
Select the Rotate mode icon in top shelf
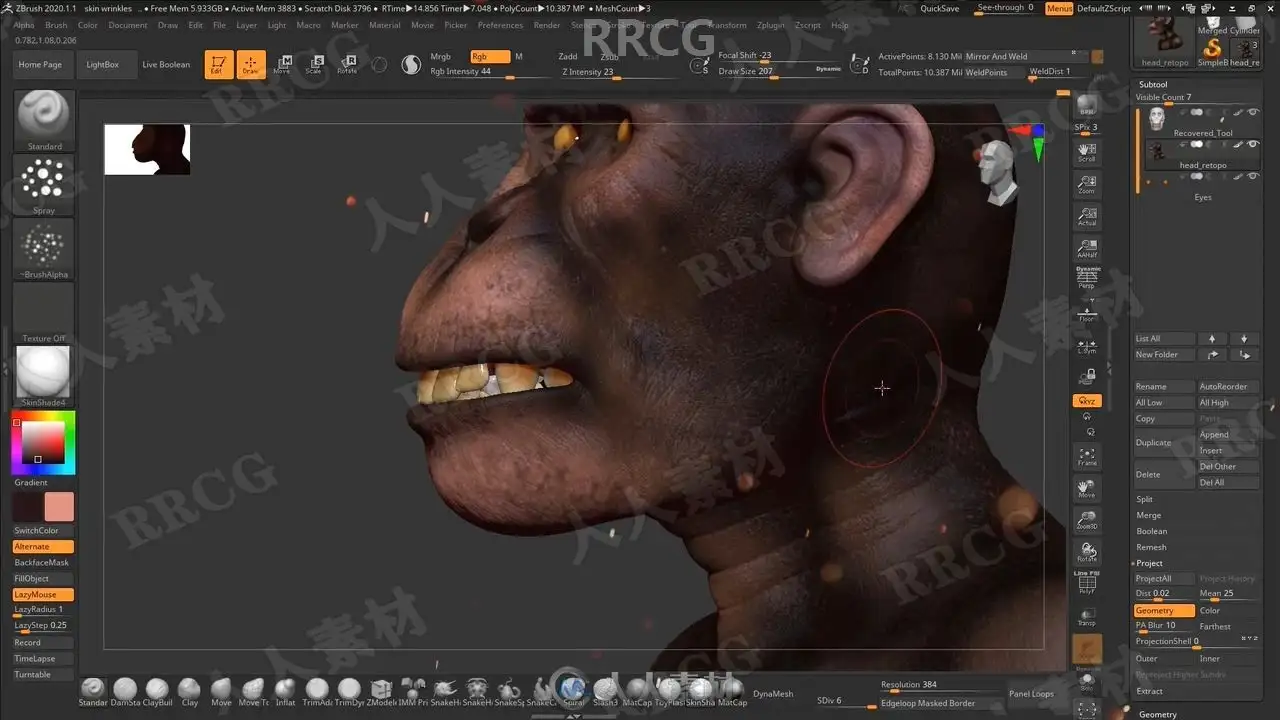pos(347,64)
